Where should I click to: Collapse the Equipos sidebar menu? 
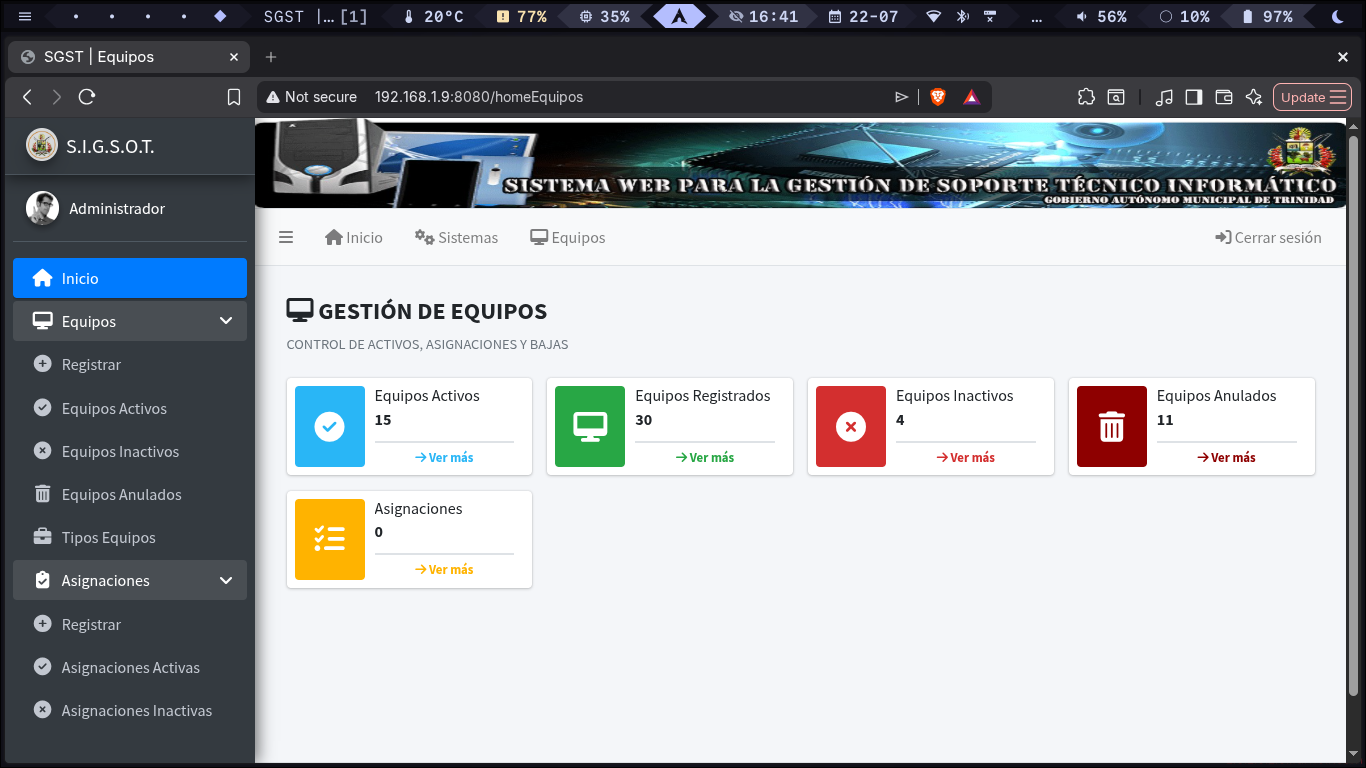(130, 321)
